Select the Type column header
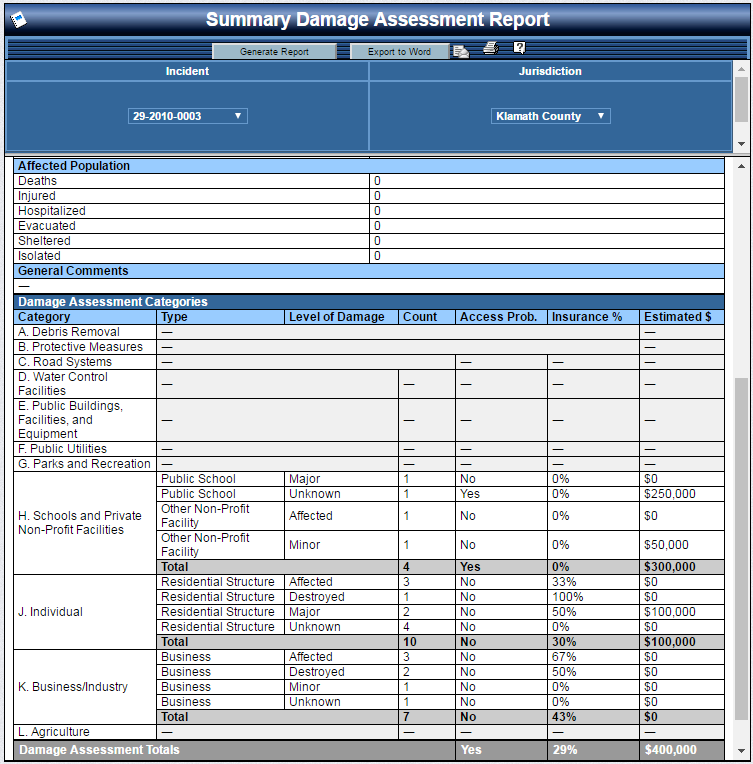 point(174,317)
